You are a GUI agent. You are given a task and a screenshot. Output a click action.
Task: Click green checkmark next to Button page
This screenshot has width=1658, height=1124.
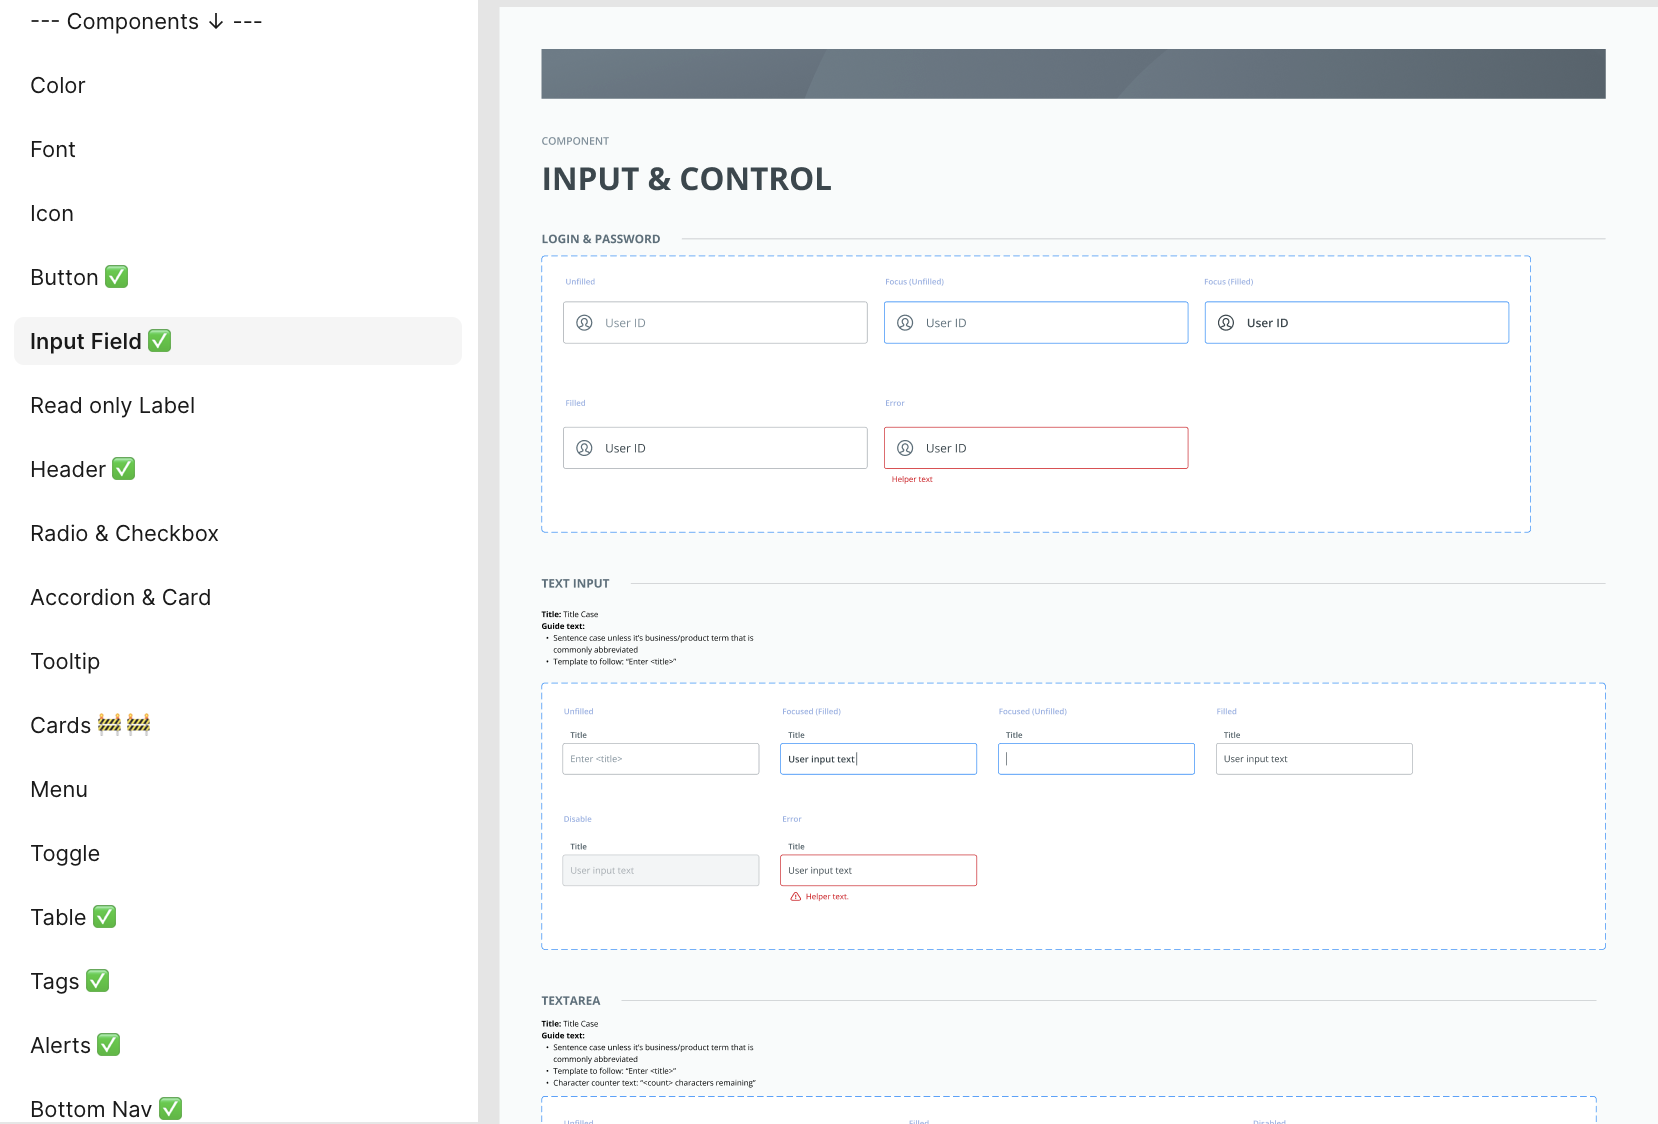(117, 277)
